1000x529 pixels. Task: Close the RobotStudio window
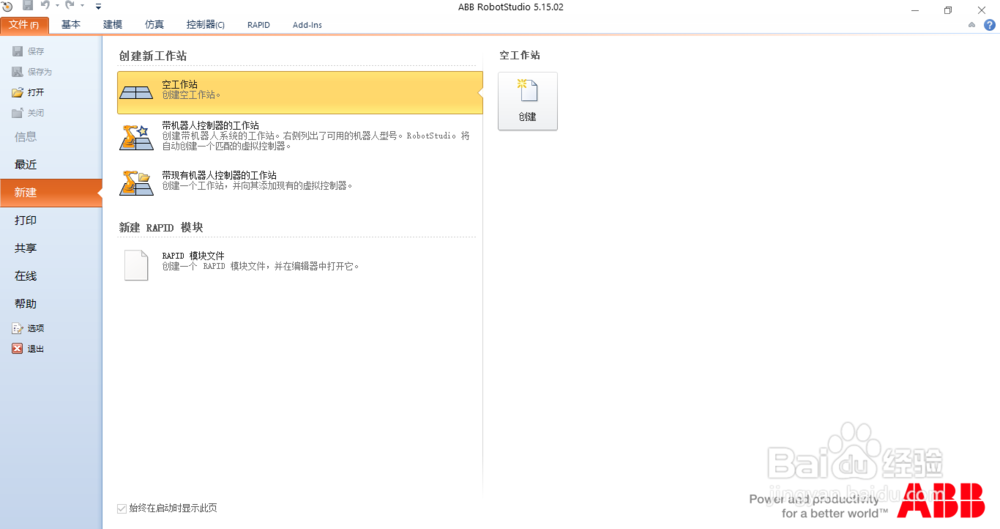(982, 10)
